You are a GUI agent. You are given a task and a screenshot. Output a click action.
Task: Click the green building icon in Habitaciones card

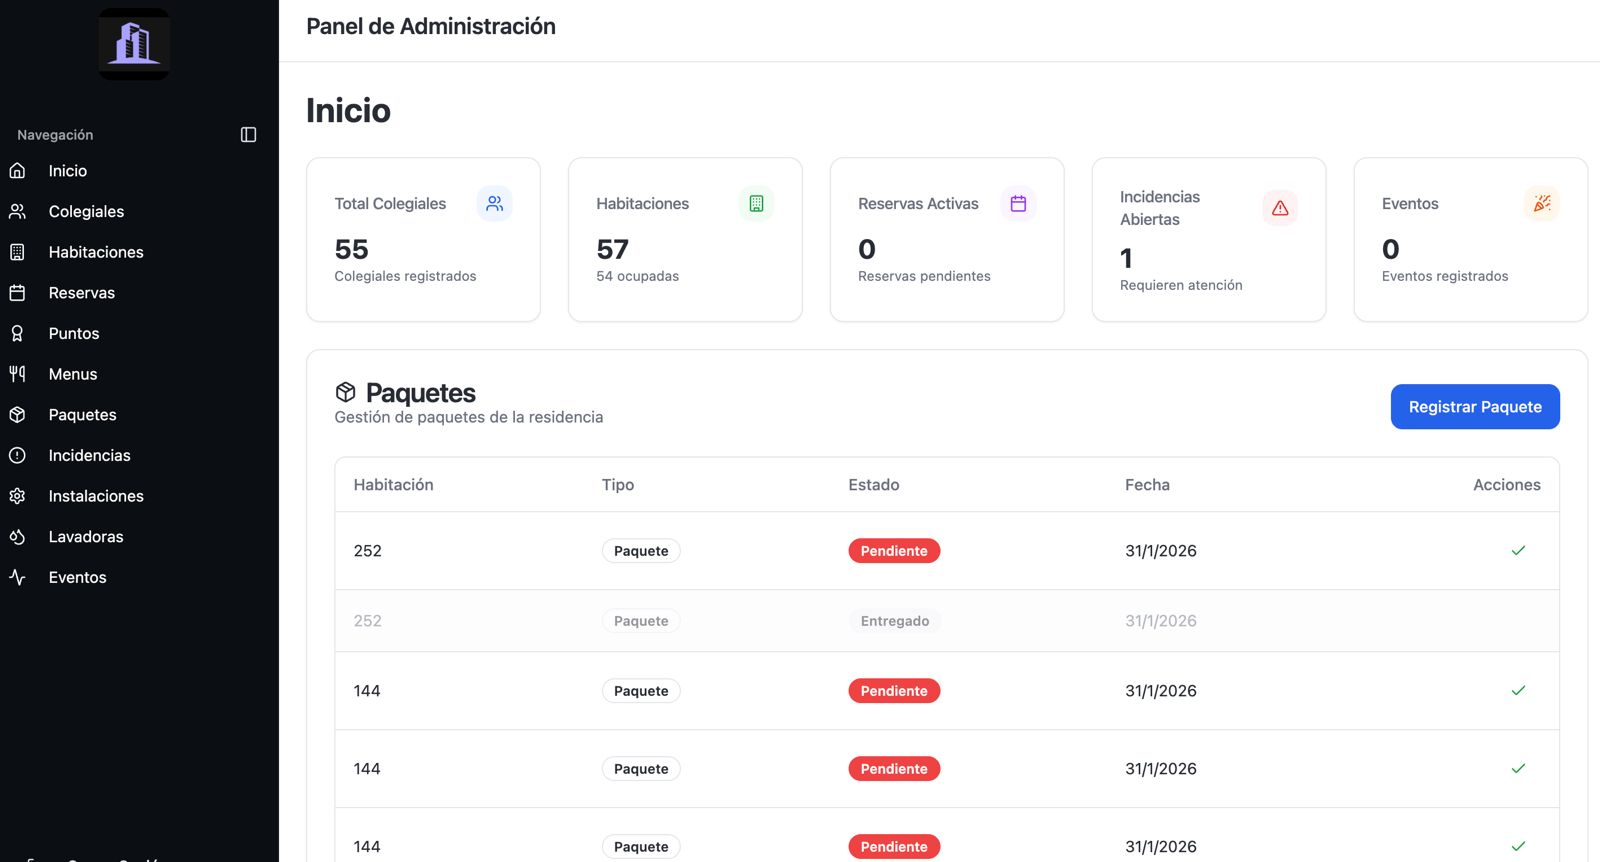(x=756, y=203)
